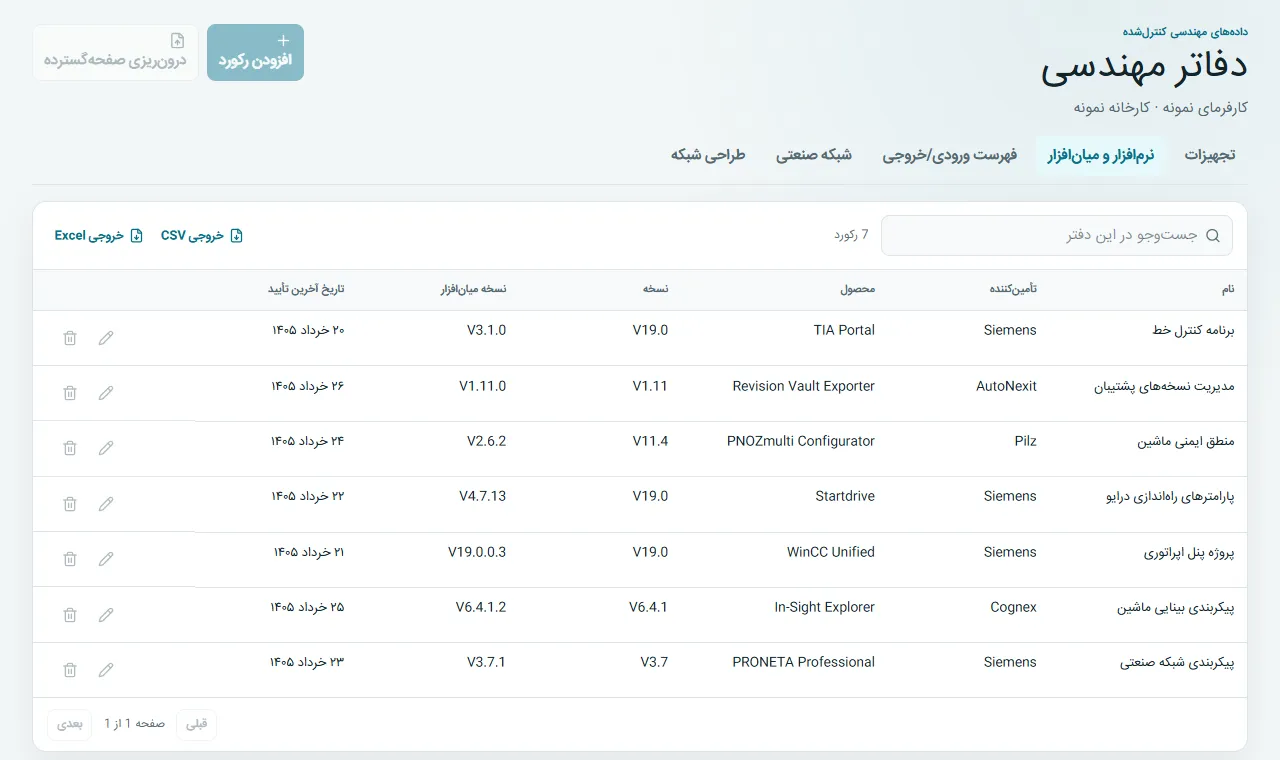Focus the جست‌وجو در این دفتر search field

(x=1057, y=236)
